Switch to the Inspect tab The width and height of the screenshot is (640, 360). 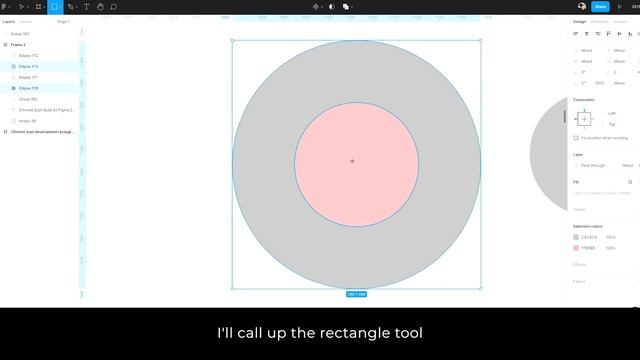click(620, 22)
